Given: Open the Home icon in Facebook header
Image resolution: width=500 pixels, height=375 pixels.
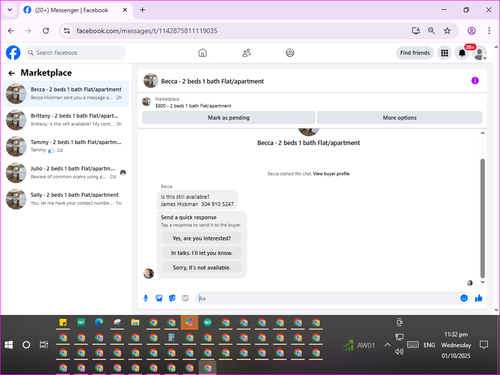Looking at the screenshot, I should coord(202,53).
